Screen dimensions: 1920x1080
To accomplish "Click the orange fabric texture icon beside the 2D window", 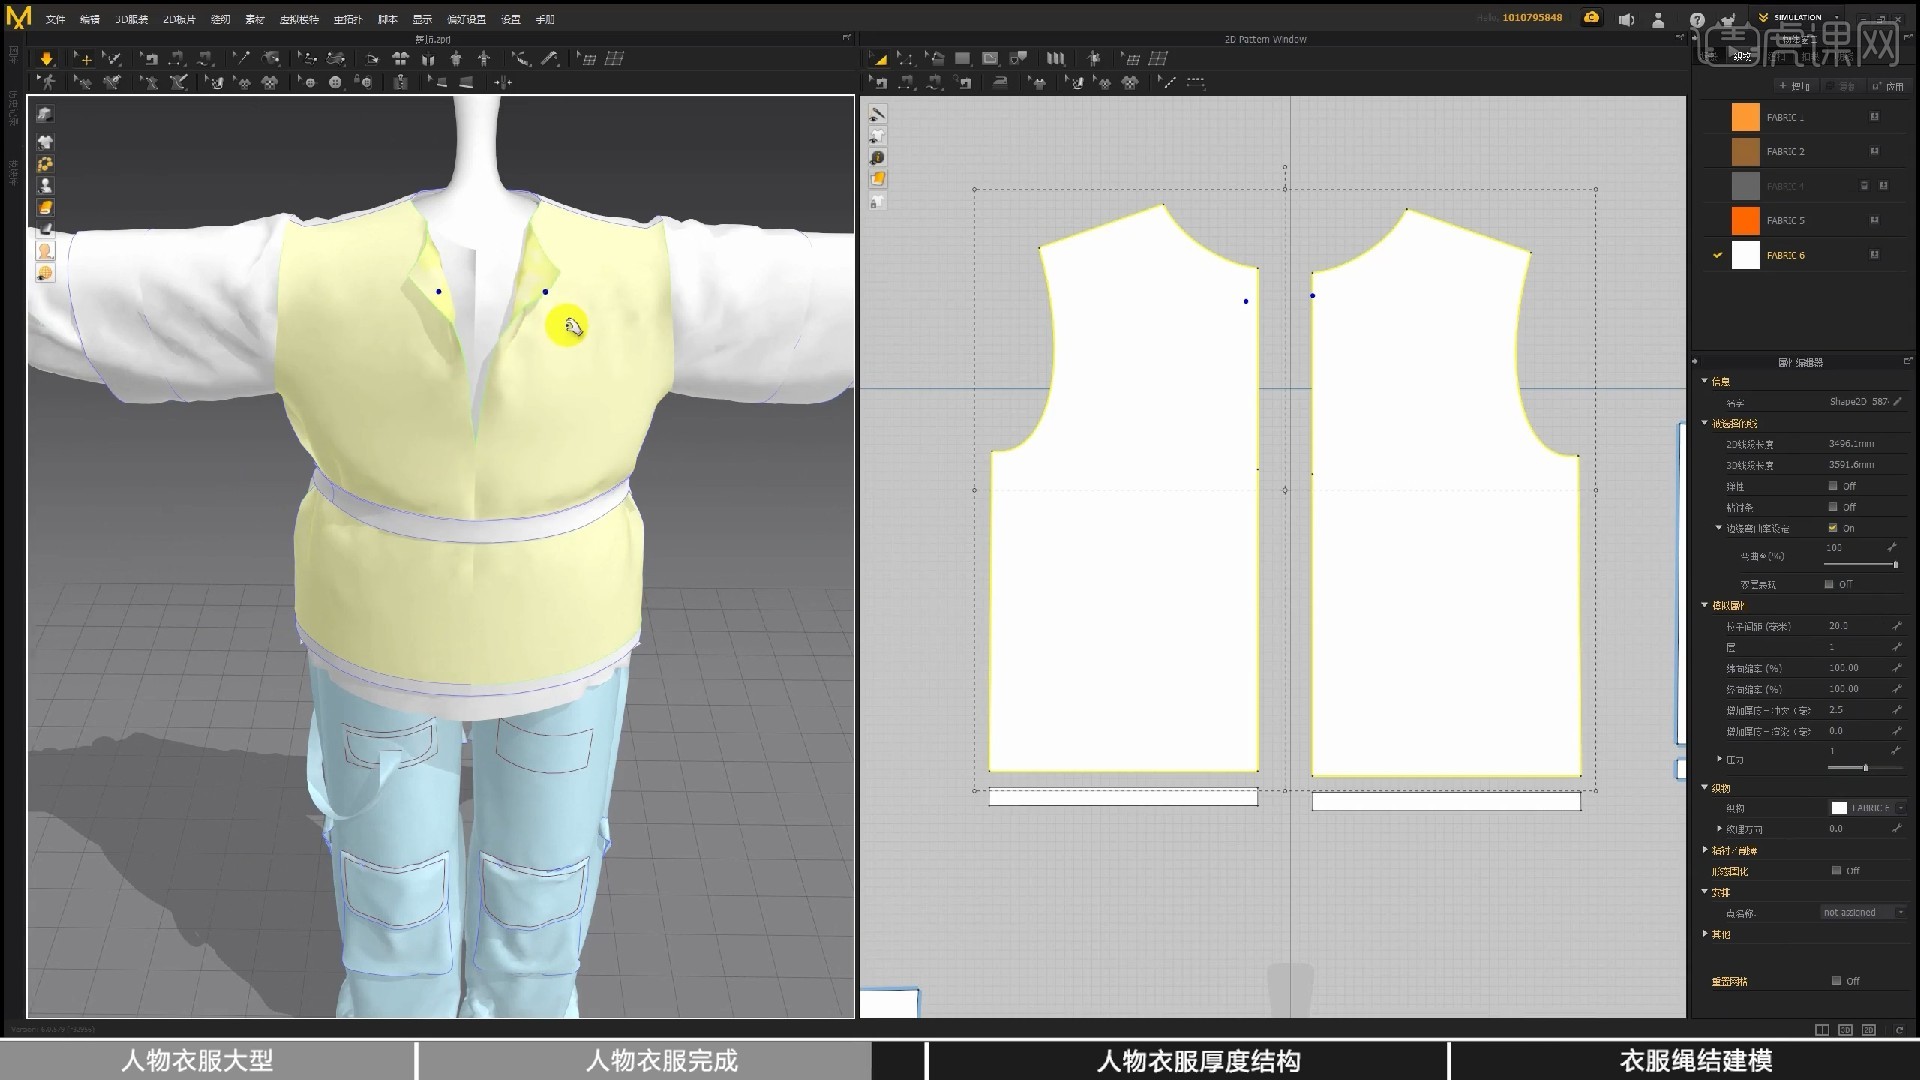I will click(877, 179).
